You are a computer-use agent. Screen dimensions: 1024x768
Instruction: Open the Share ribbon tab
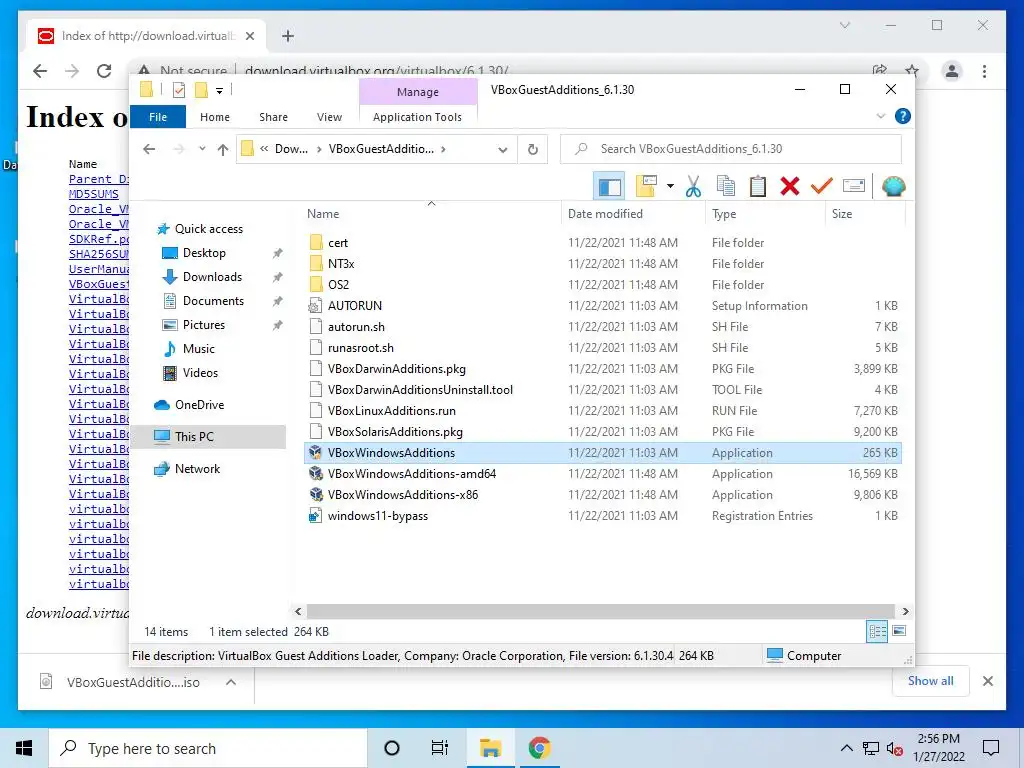tap(273, 117)
